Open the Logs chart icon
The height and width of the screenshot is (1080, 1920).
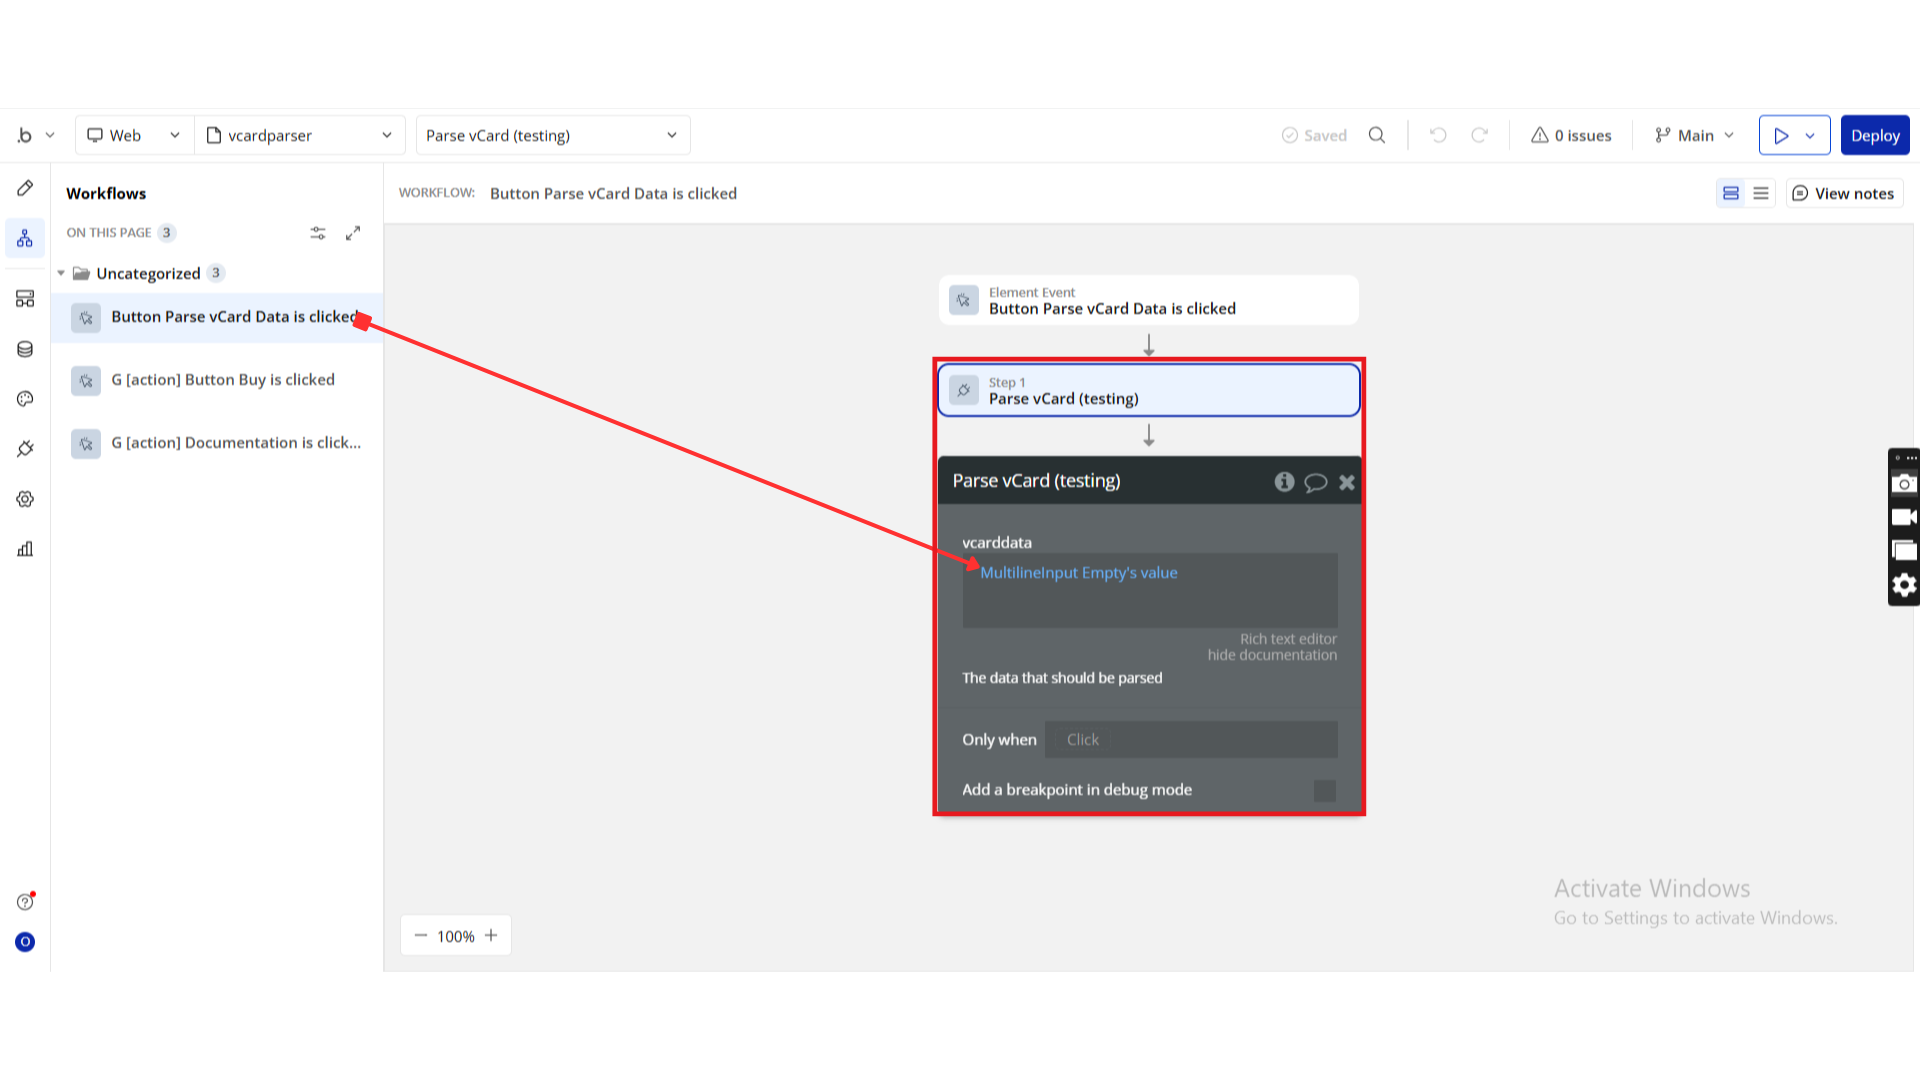(25, 549)
